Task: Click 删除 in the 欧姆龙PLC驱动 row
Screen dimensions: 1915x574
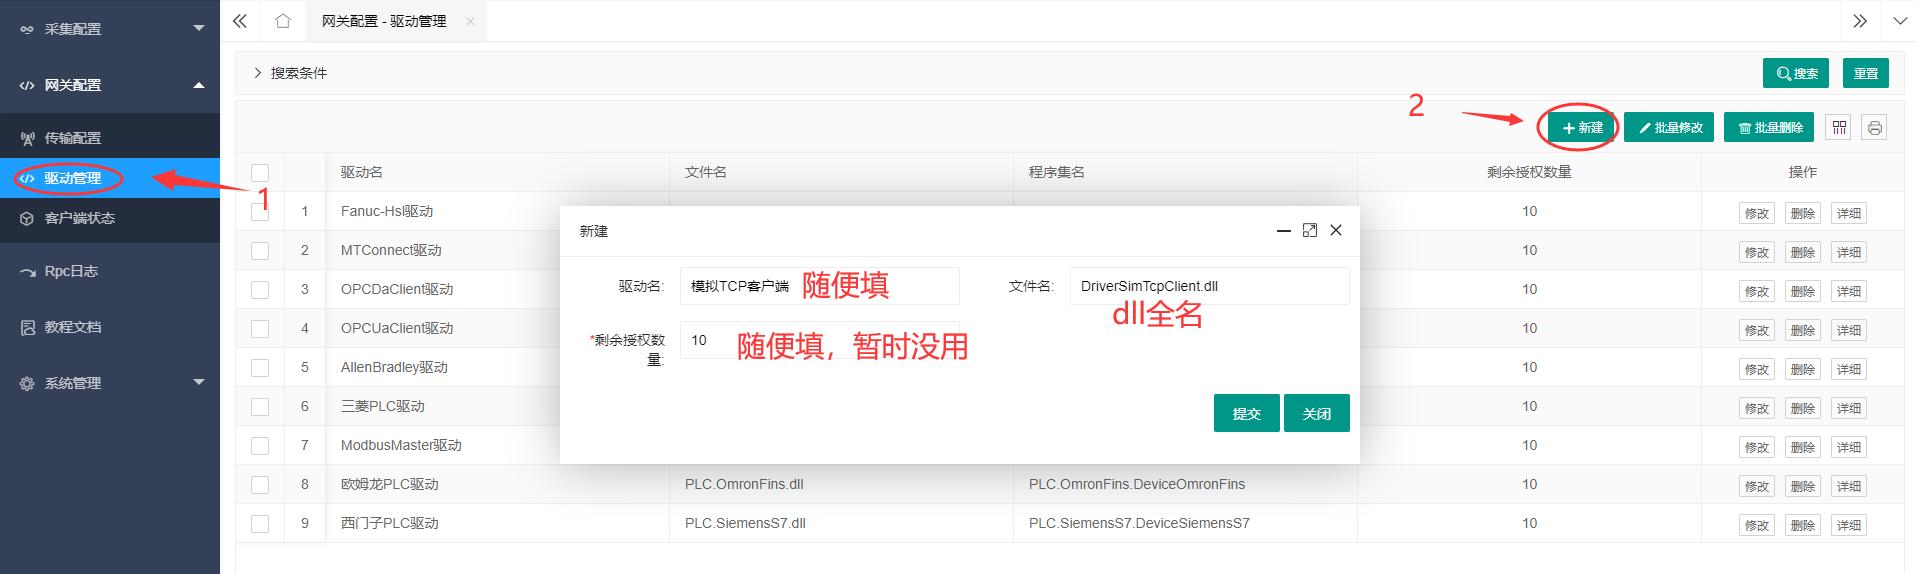Action: click(x=1803, y=486)
